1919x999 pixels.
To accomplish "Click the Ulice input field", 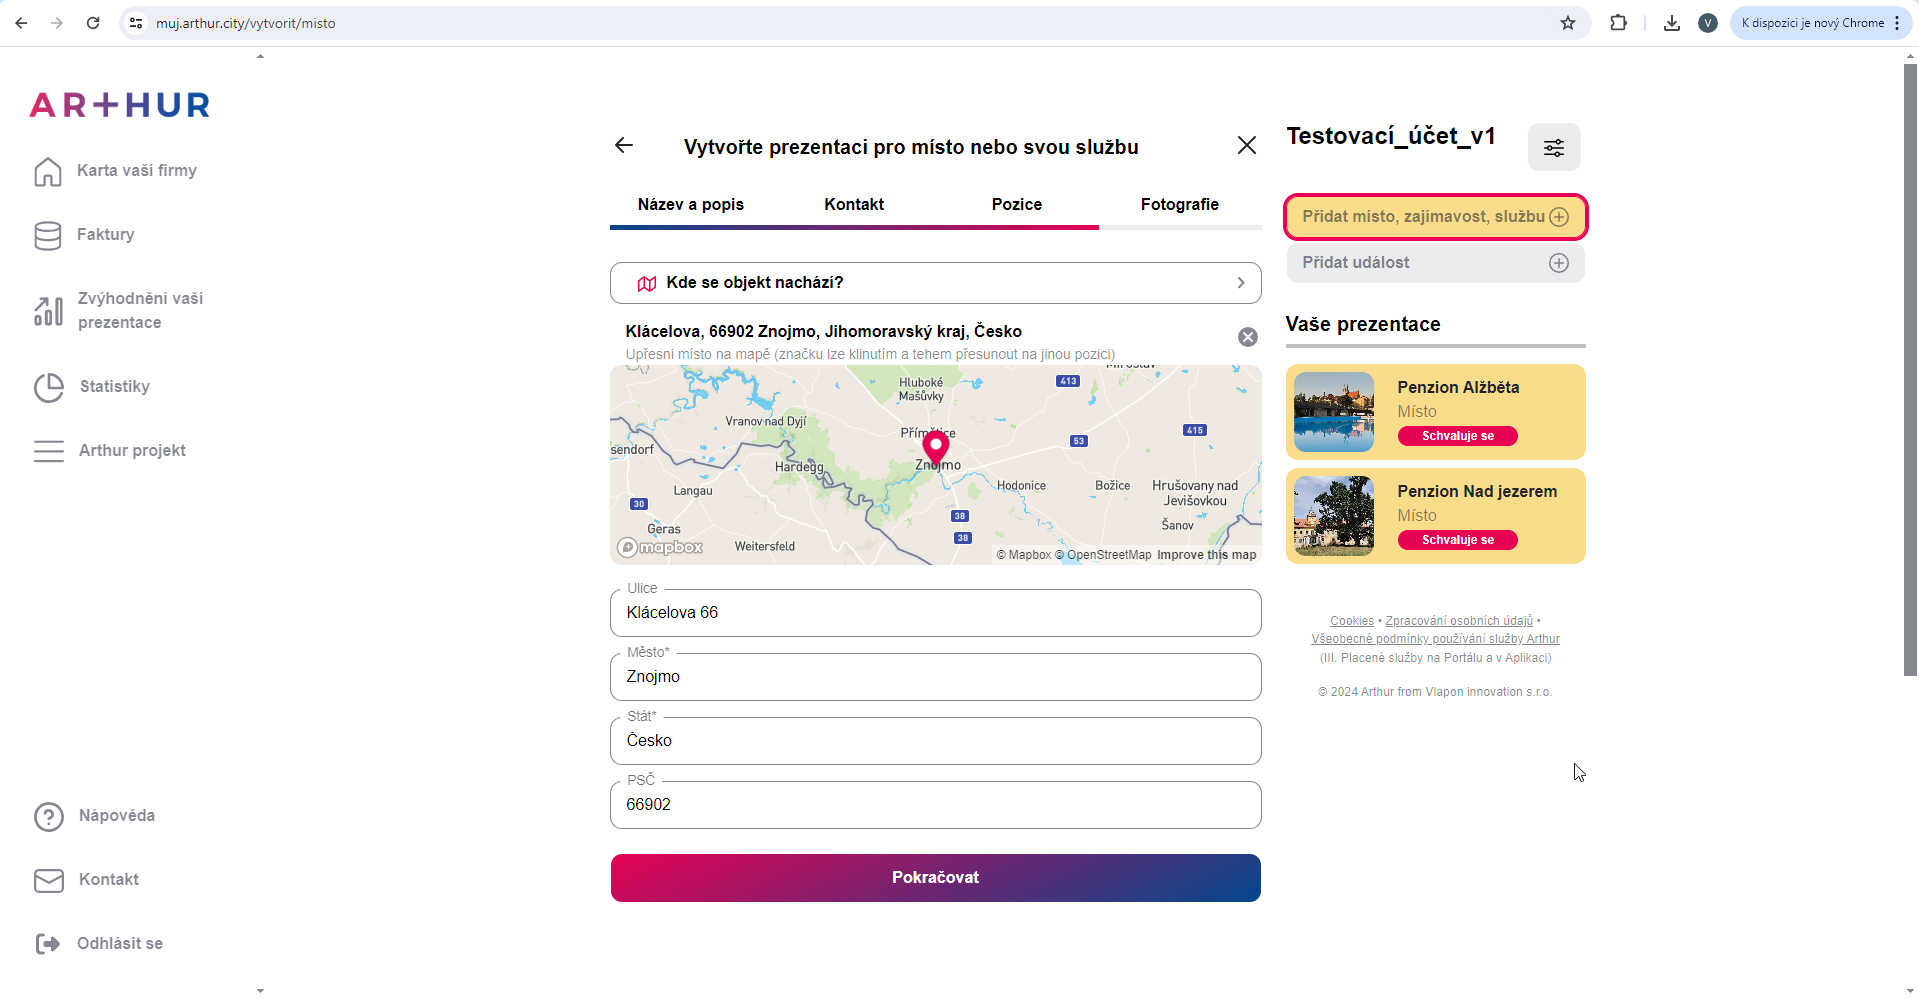I will [x=935, y=613].
